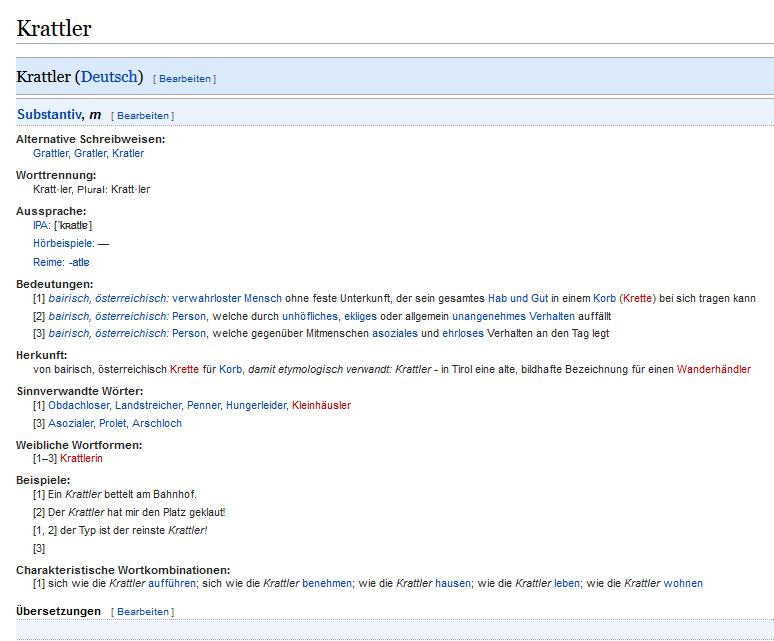
Task: Open the alternative spelling Kratler
Action: click(x=128, y=153)
